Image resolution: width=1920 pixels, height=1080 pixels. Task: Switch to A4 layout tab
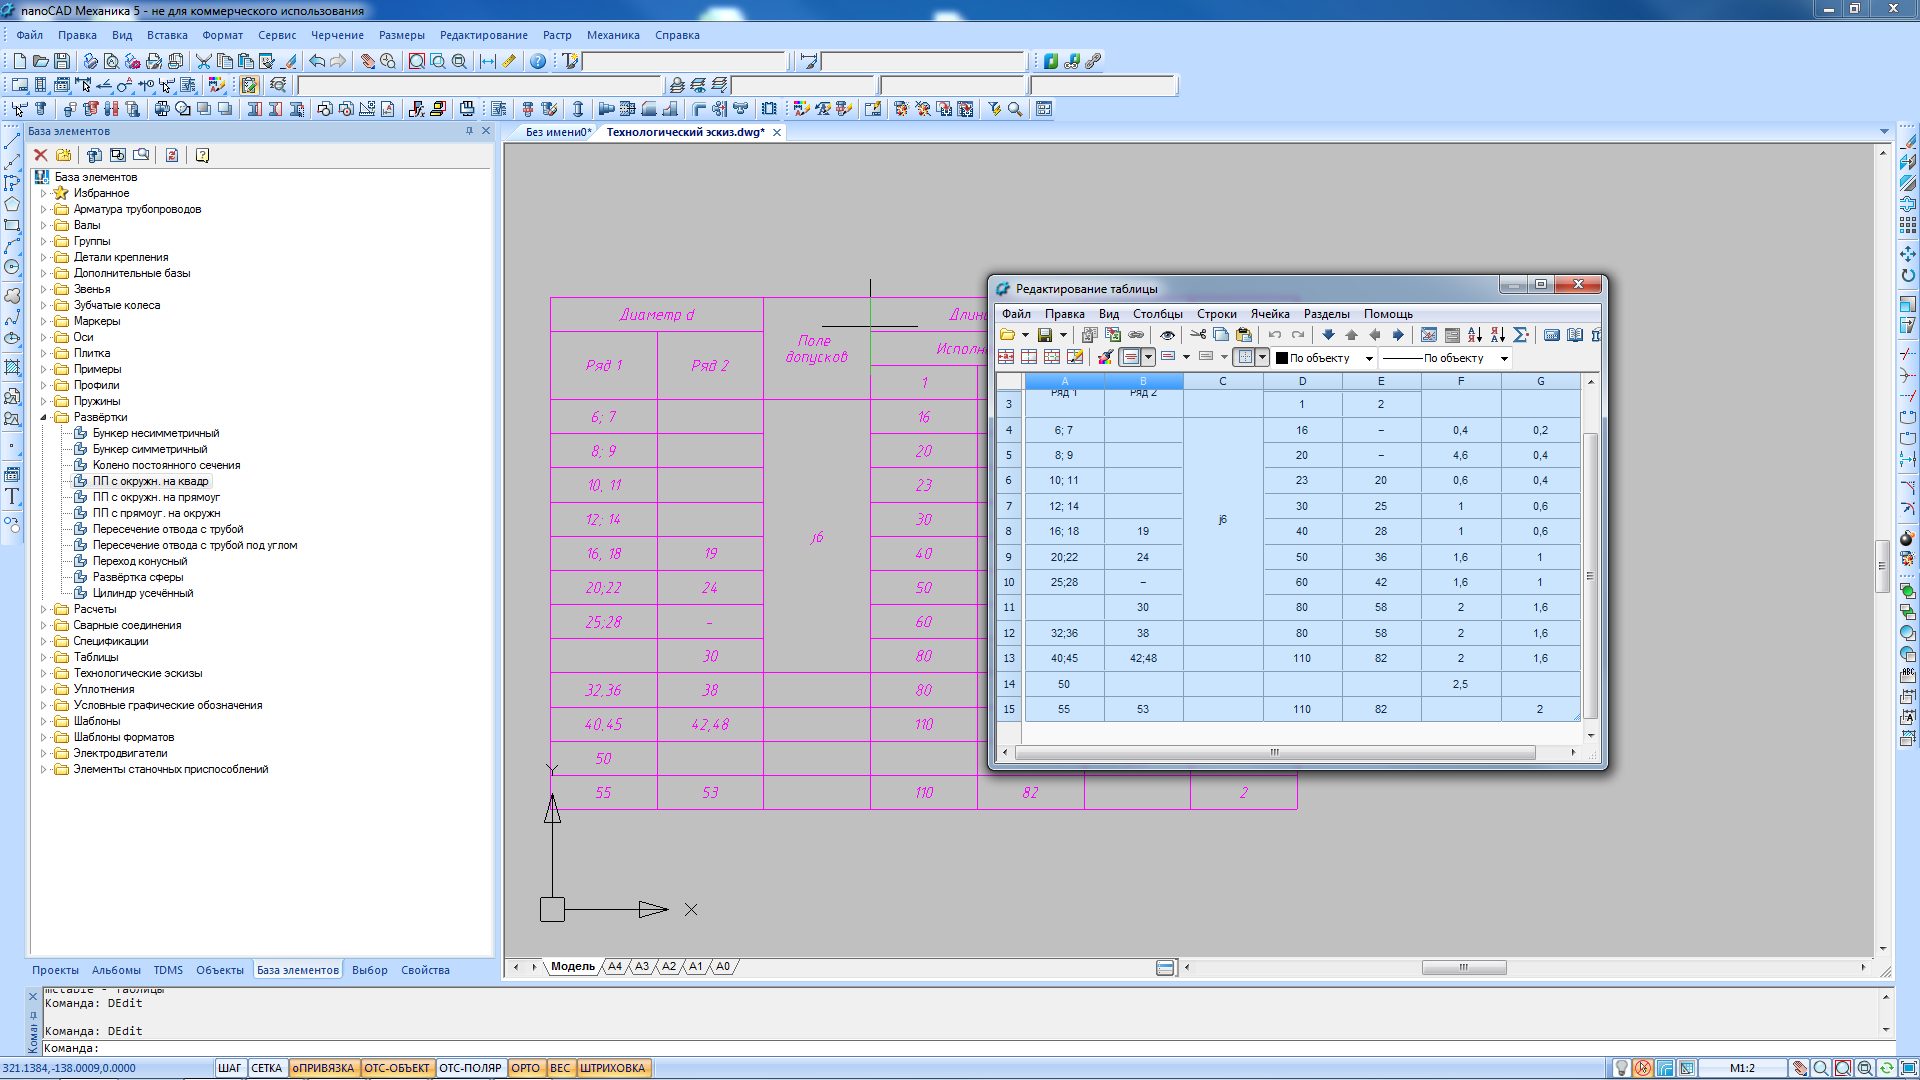[x=615, y=967]
